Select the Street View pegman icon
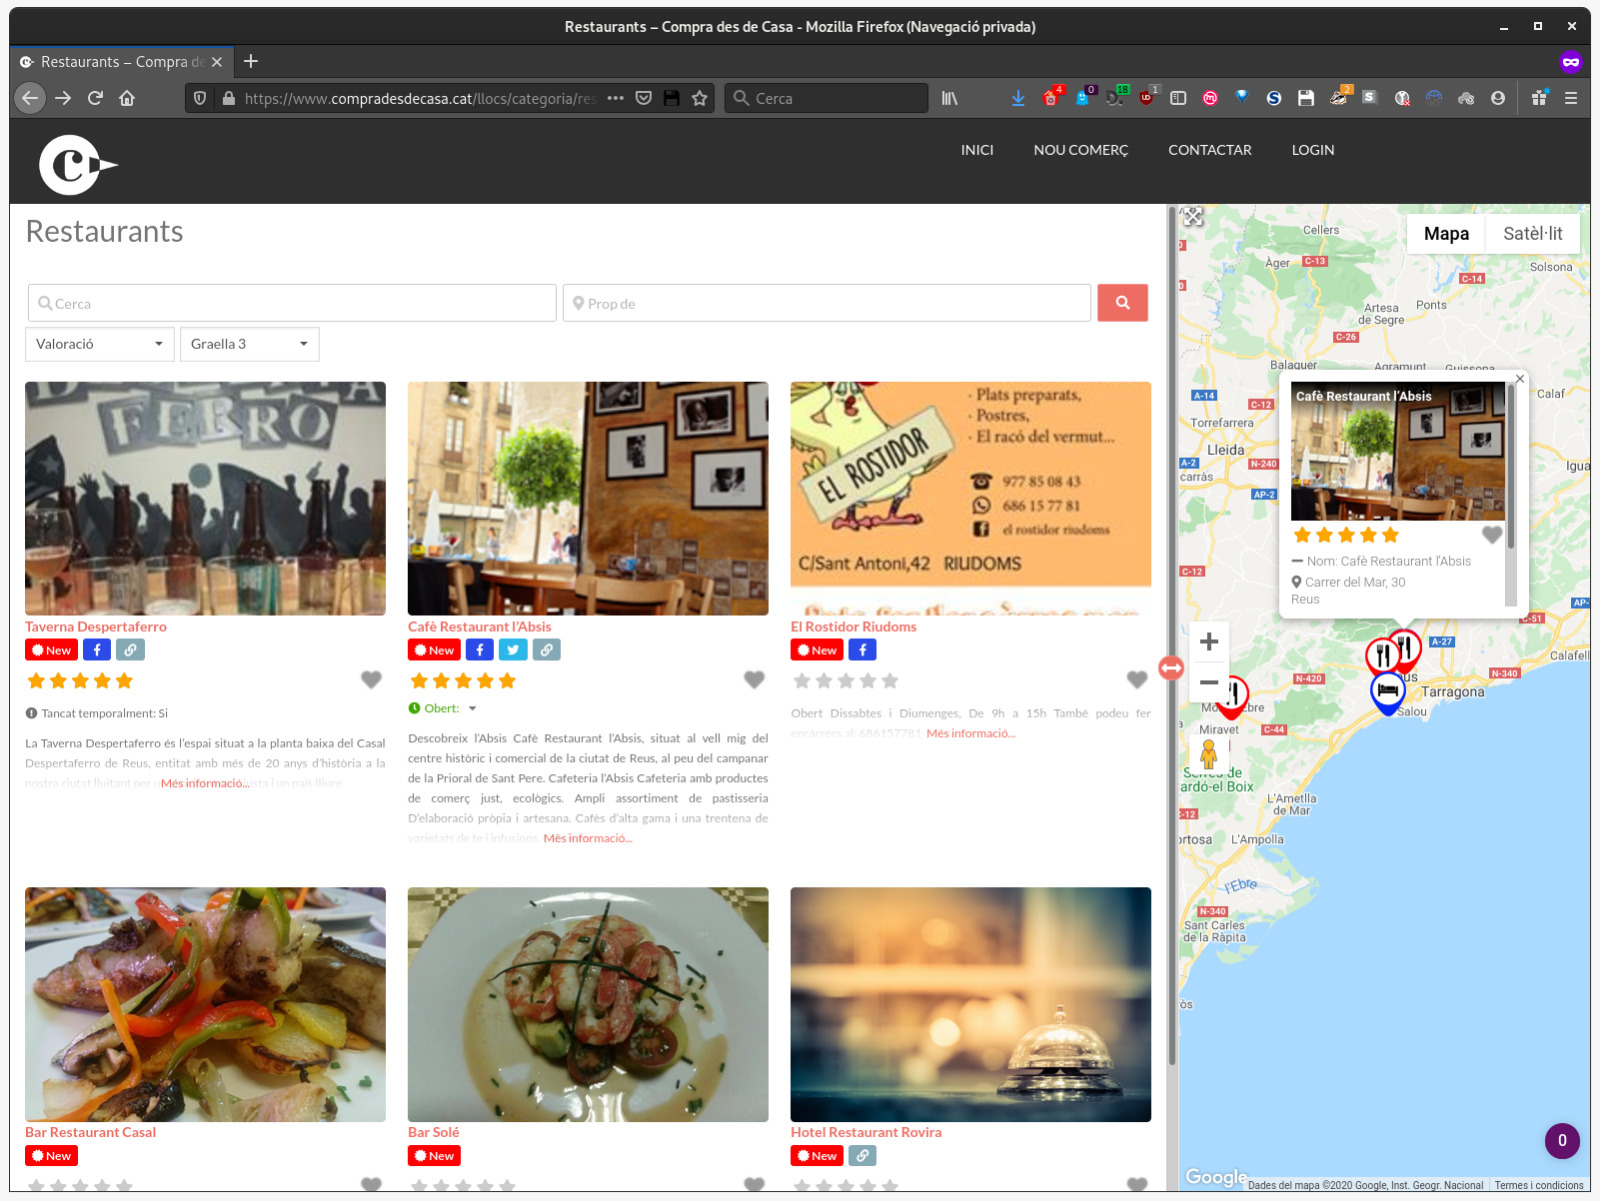 [1208, 754]
